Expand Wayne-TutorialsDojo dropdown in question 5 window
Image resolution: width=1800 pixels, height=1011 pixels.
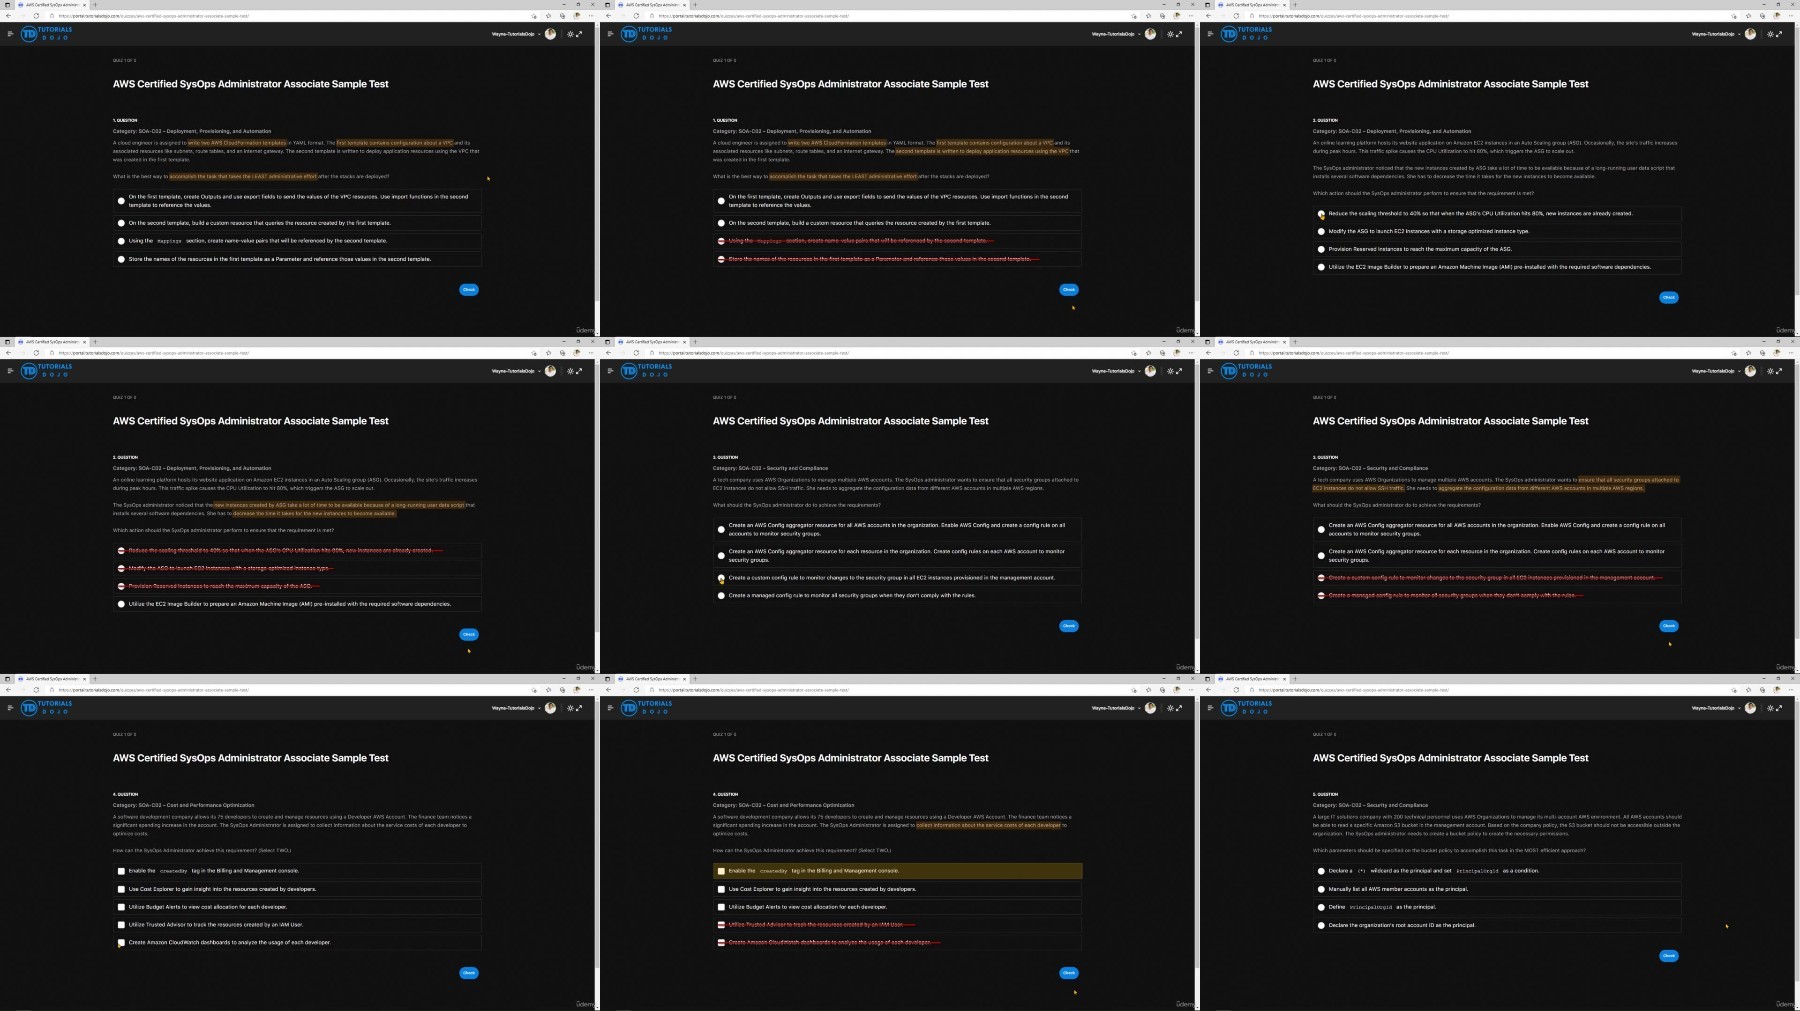click(x=1717, y=708)
